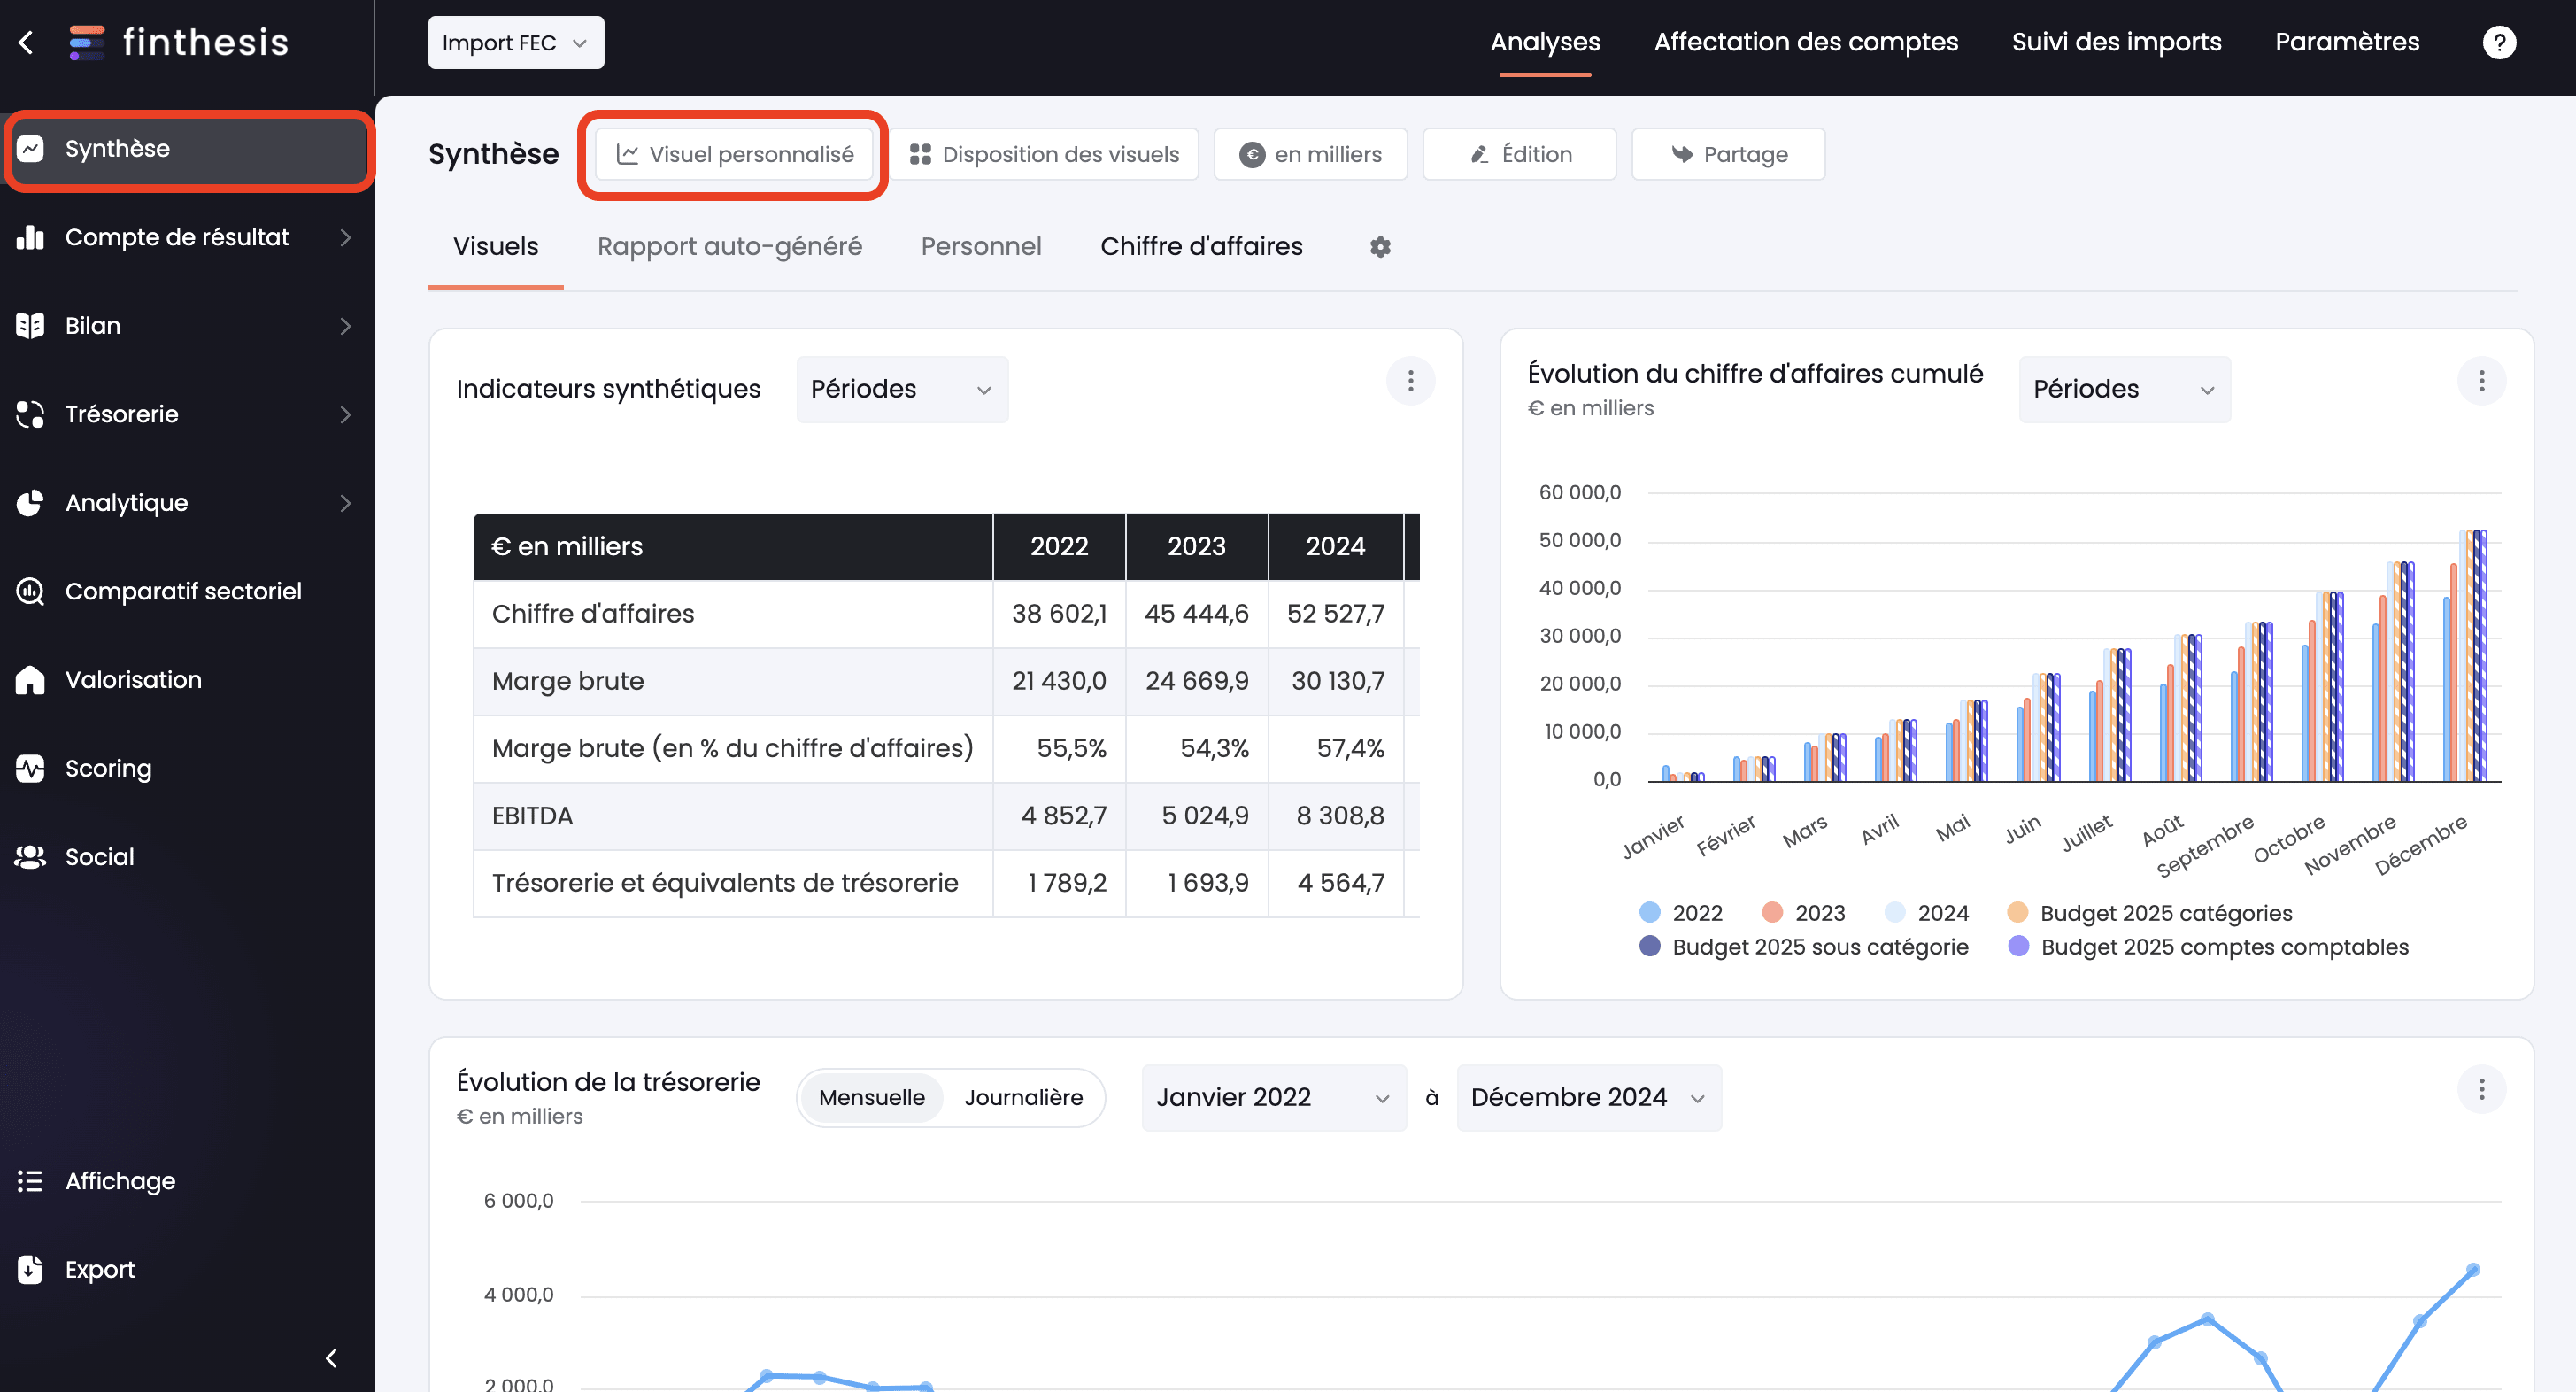Click the Compte de résultat bar chart icon

pyautogui.click(x=31, y=237)
